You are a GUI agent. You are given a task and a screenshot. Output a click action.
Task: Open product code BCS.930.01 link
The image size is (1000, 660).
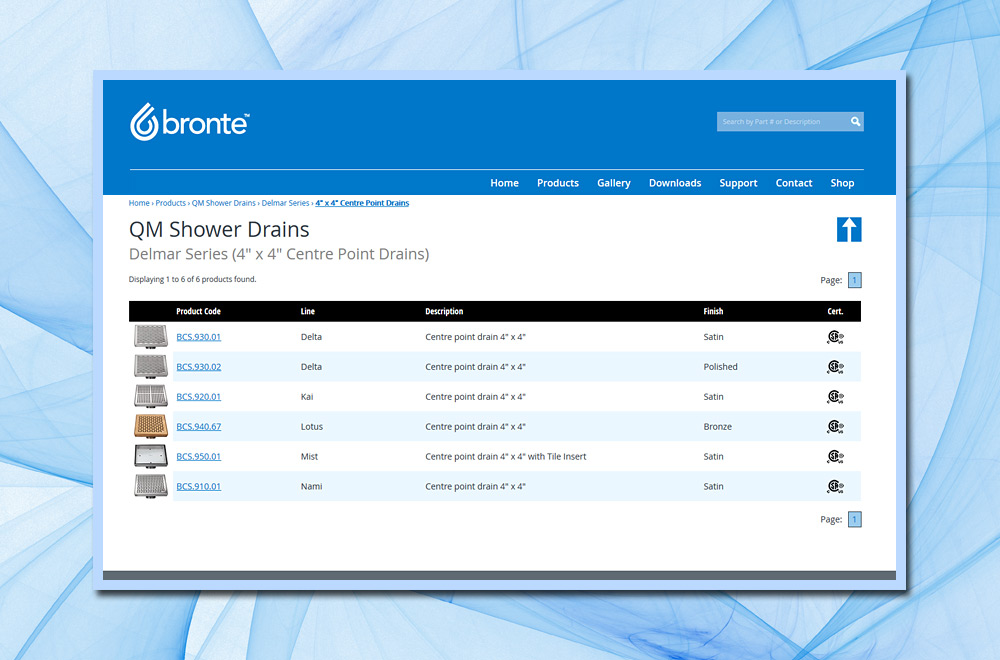coord(198,337)
